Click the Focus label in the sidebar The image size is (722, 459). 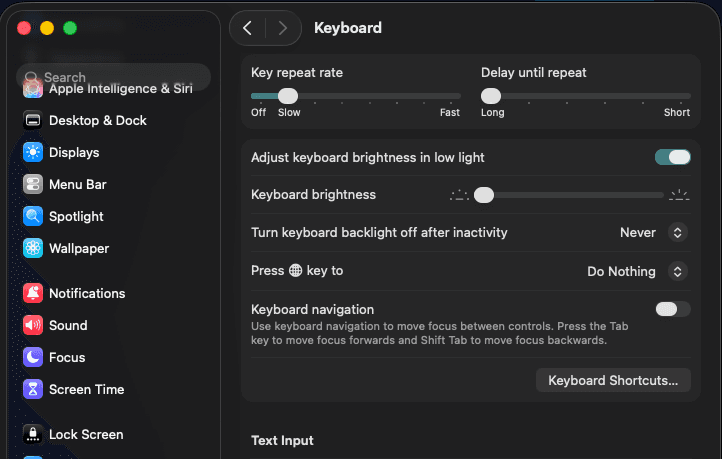67,357
